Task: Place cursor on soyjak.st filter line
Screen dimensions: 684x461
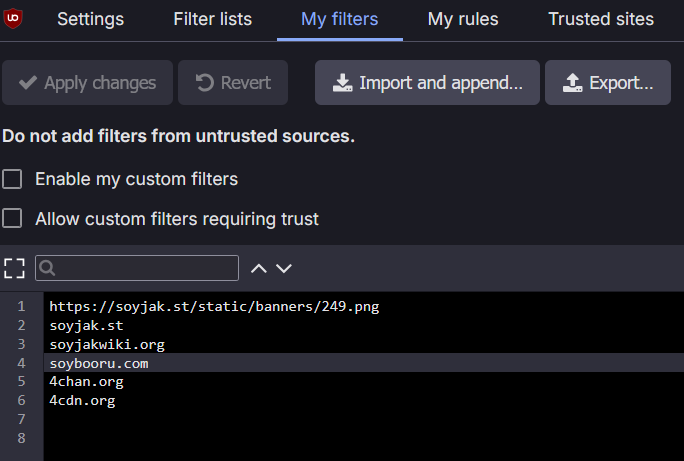Action: [x=86, y=325]
